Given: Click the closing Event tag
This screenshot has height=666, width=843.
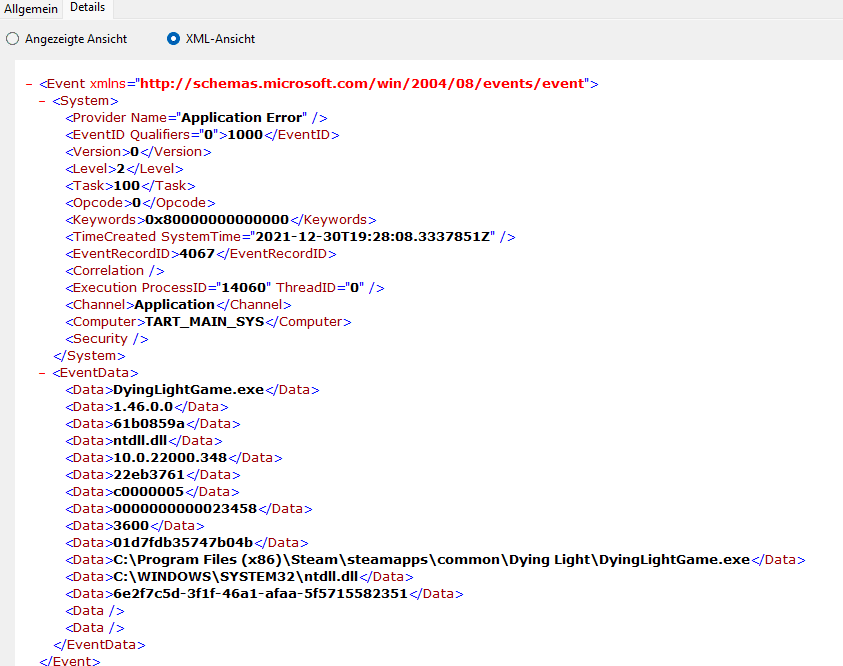Looking at the screenshot, I should point(70,661).
